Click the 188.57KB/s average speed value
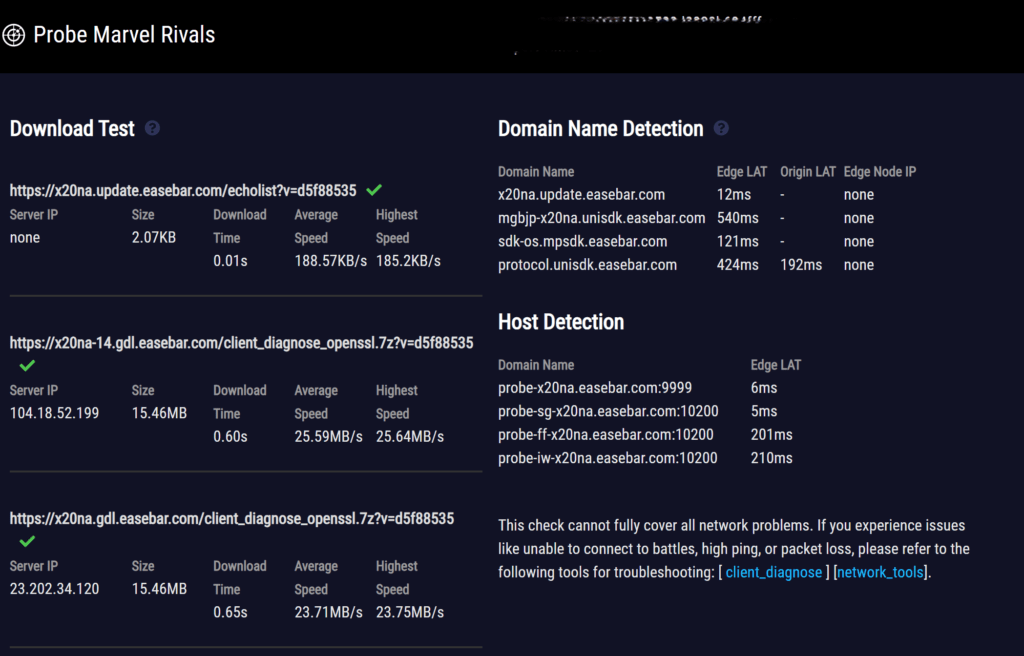Image resolution: width=1024 pixels, height=656 pixels. [x=330, y=261]
